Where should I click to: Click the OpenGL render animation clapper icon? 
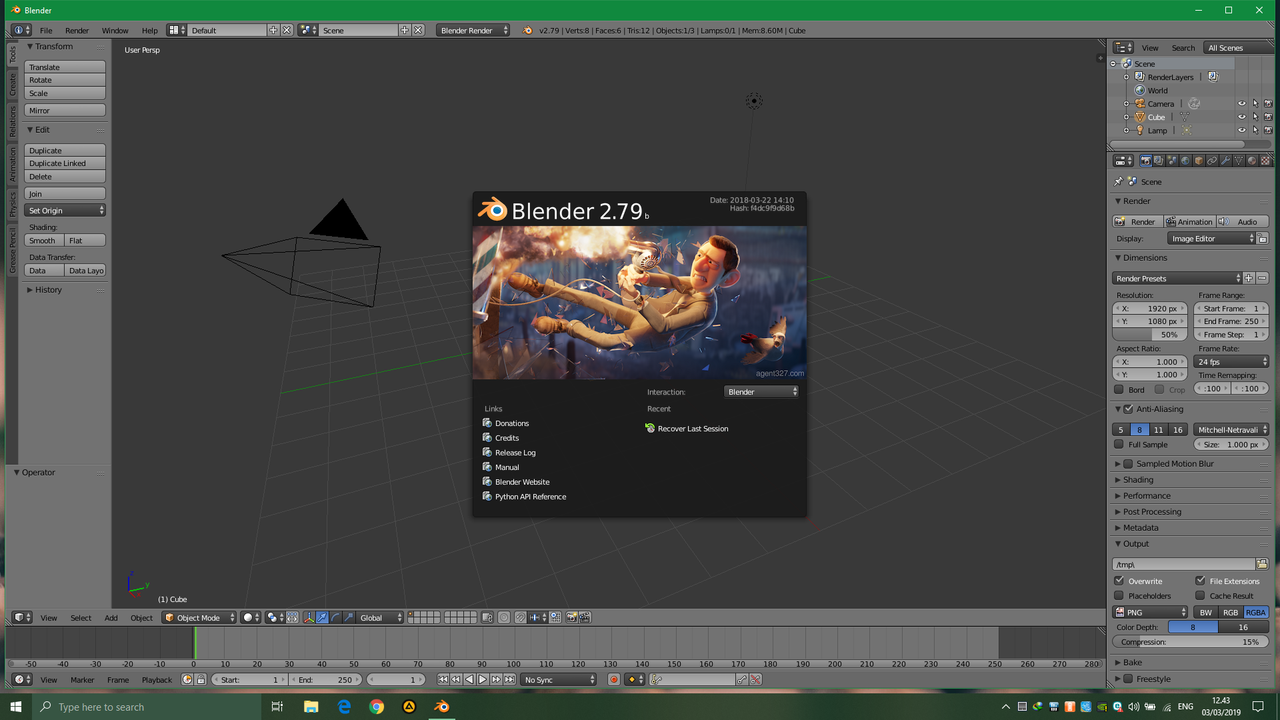coord(585,618)
